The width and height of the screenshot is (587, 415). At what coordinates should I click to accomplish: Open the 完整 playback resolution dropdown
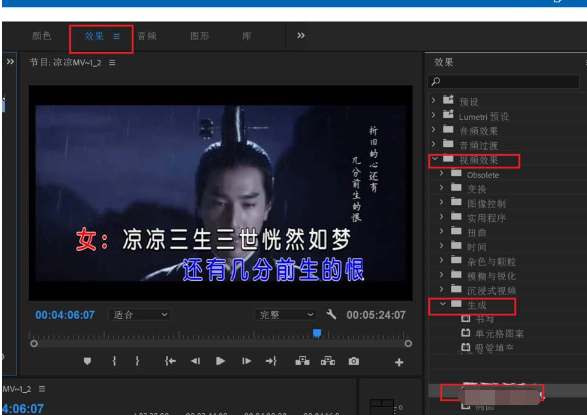pyautogui.click(x=286, y=315)
